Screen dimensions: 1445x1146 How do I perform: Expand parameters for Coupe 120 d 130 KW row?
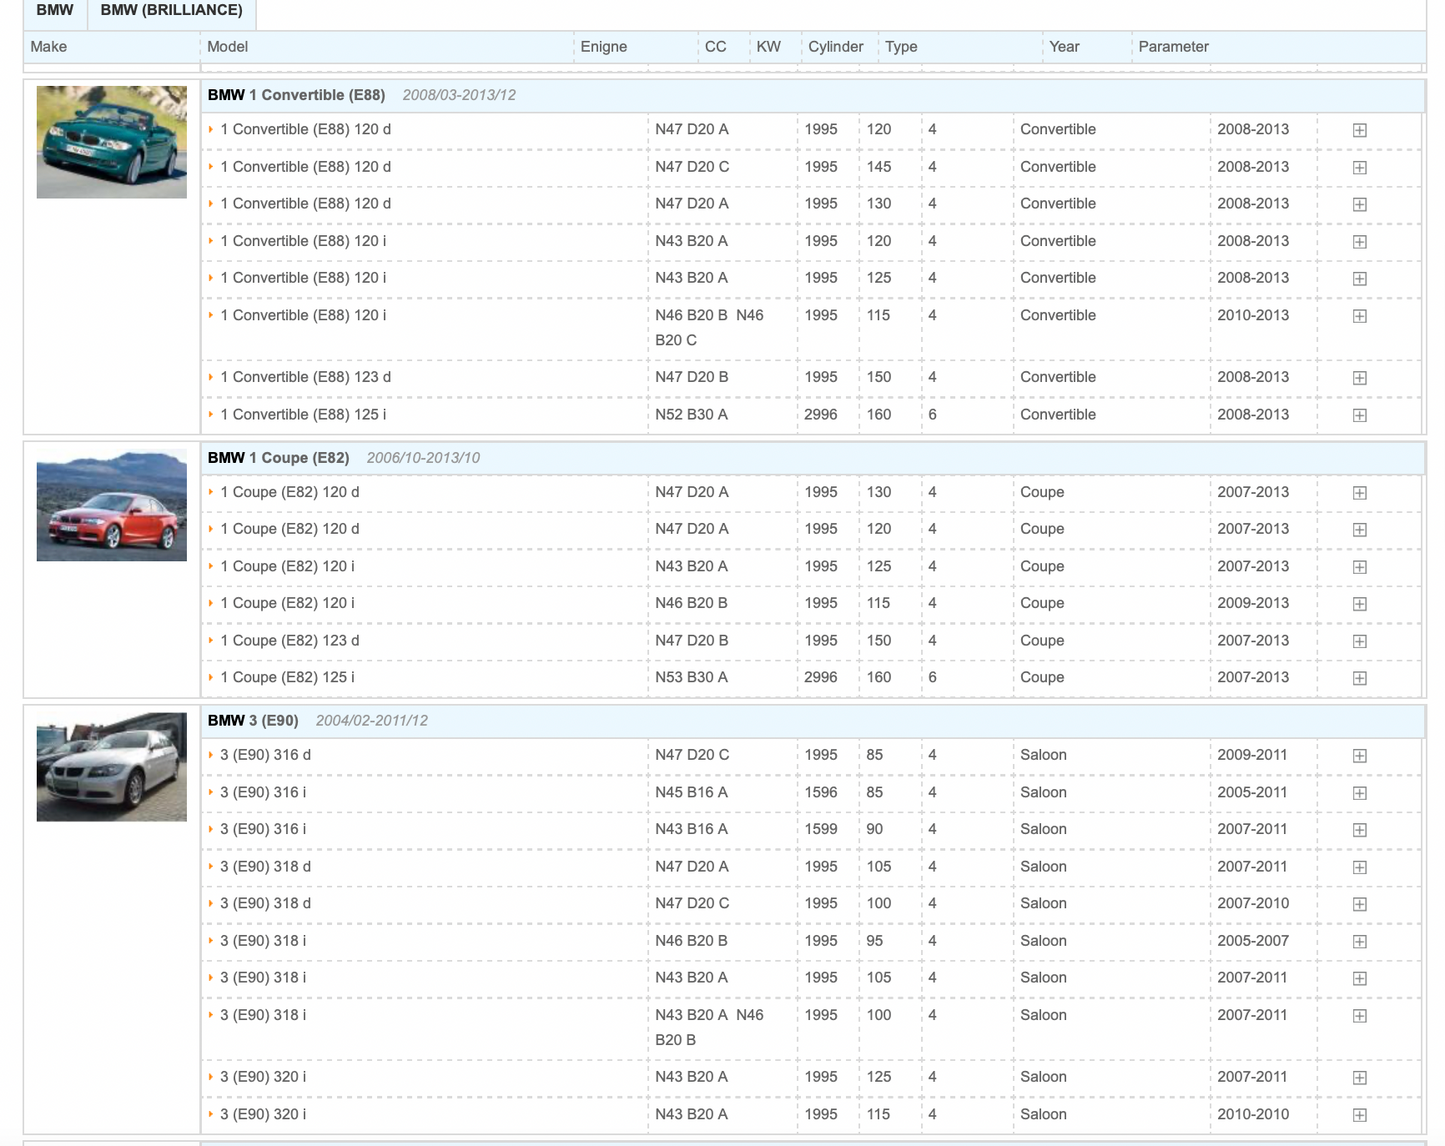click(1359, 493)
